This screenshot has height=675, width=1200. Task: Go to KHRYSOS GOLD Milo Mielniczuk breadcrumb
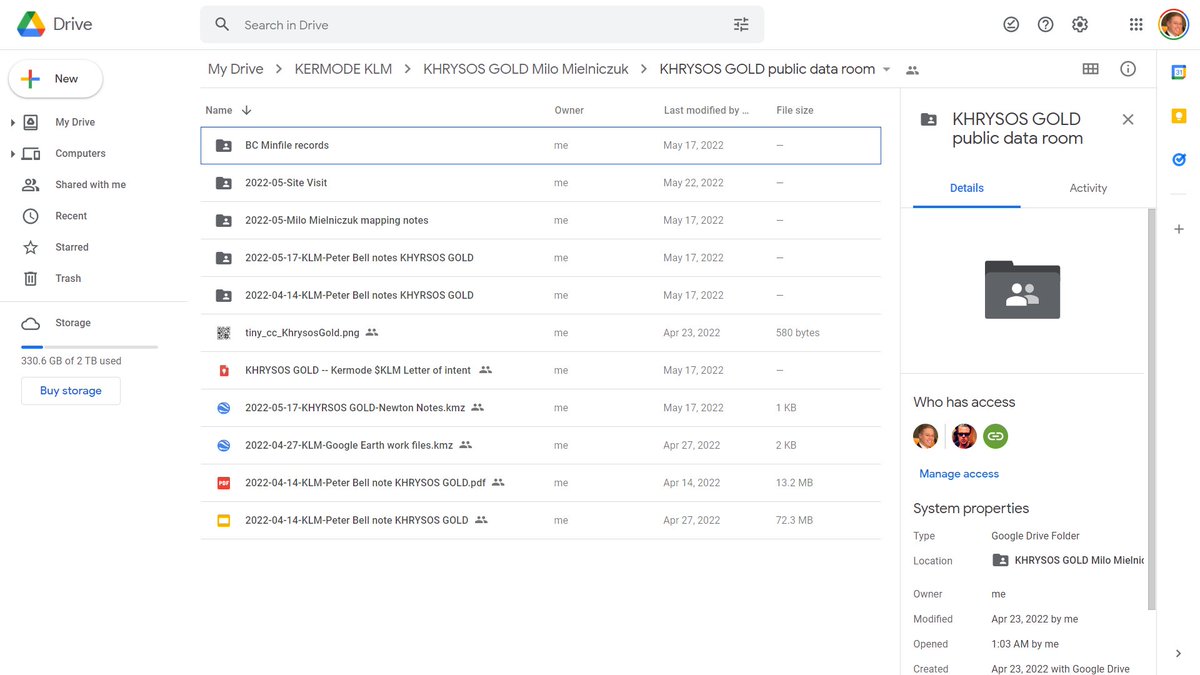point(524,69)
